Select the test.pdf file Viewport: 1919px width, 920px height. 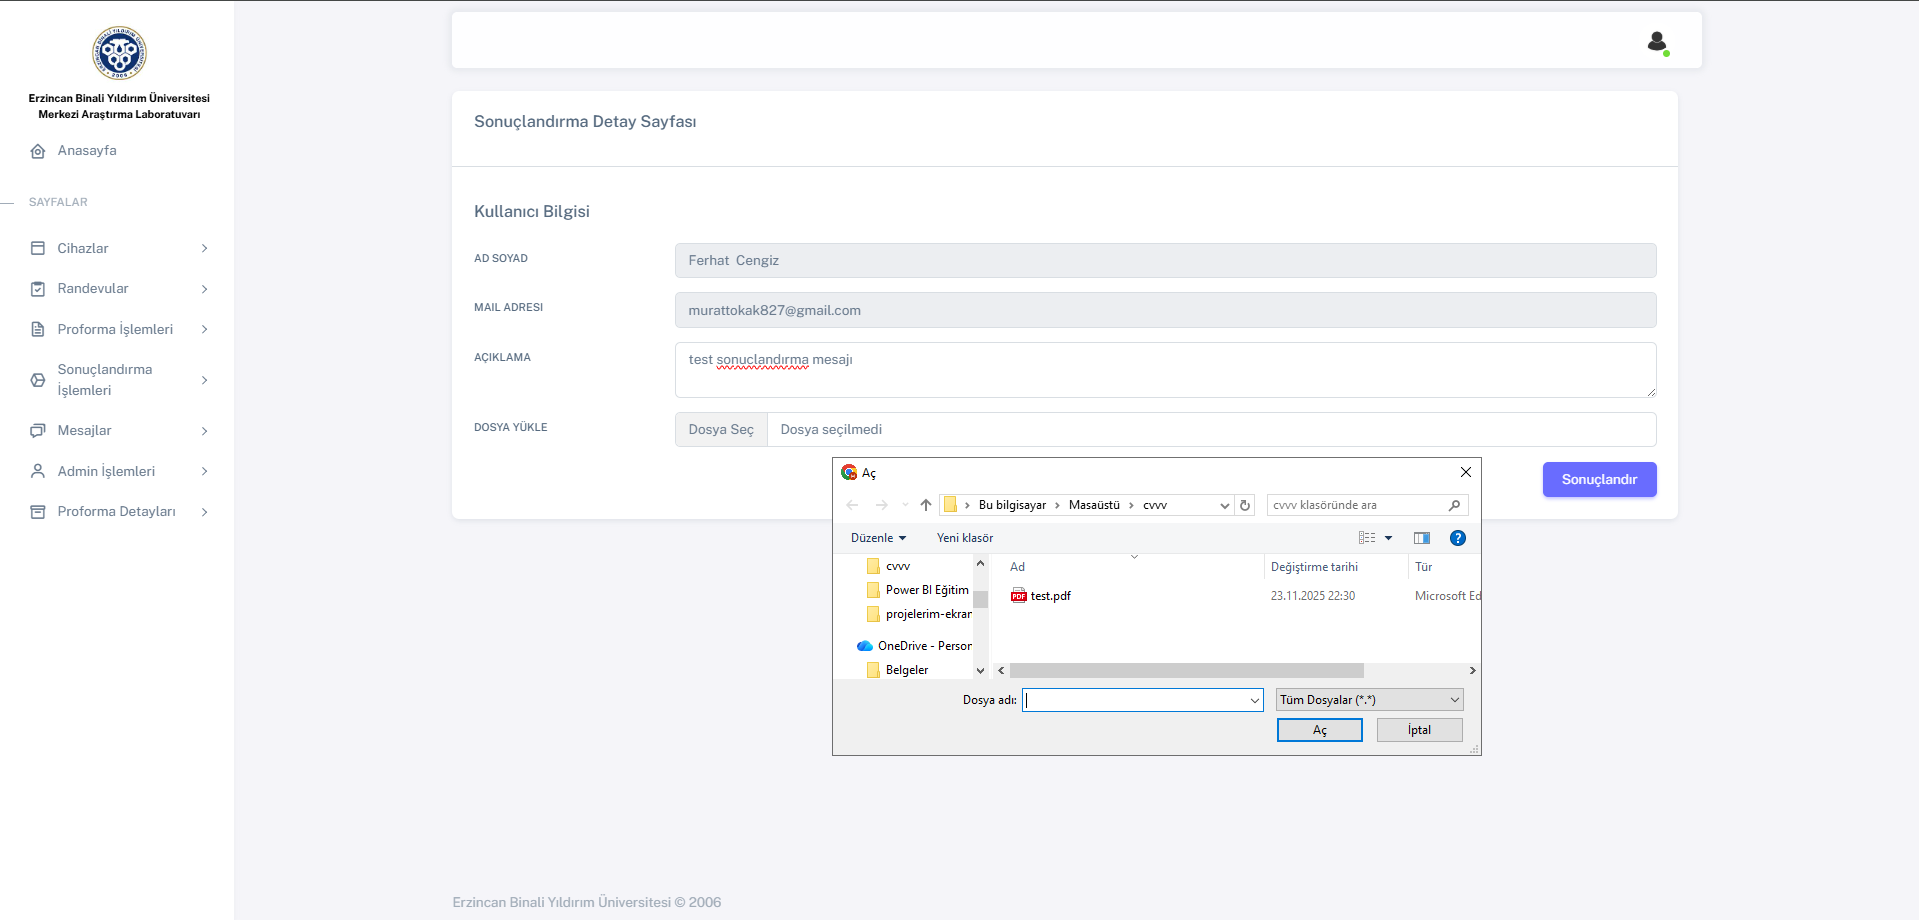click(x=1049, y=596)
